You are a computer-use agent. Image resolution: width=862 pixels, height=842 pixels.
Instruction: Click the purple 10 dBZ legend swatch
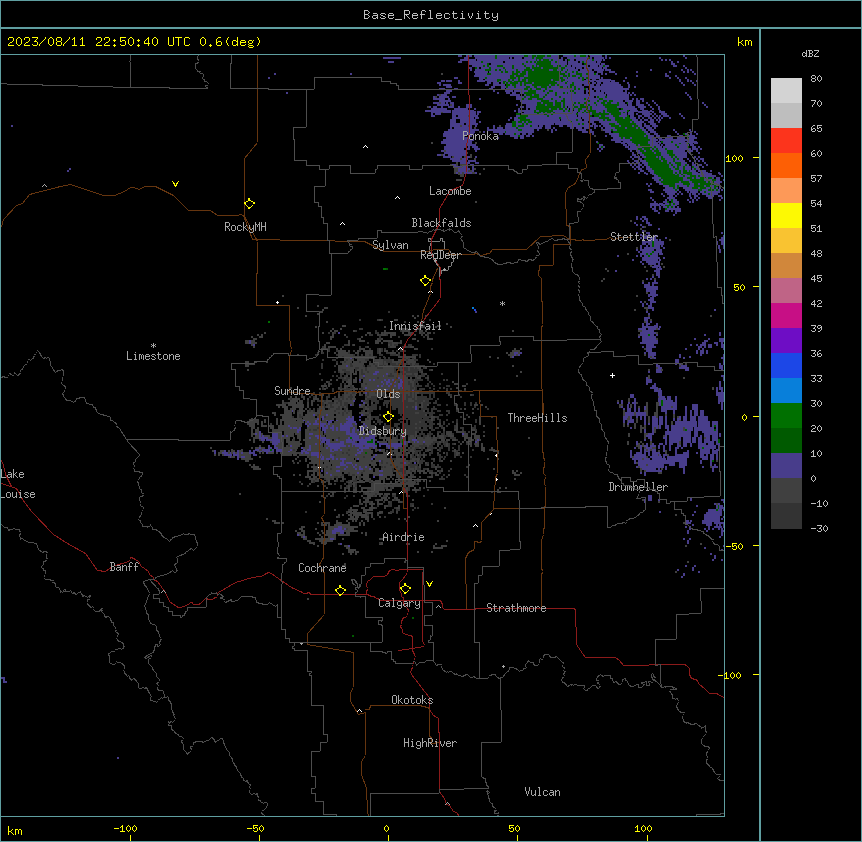tap(786, 466)
